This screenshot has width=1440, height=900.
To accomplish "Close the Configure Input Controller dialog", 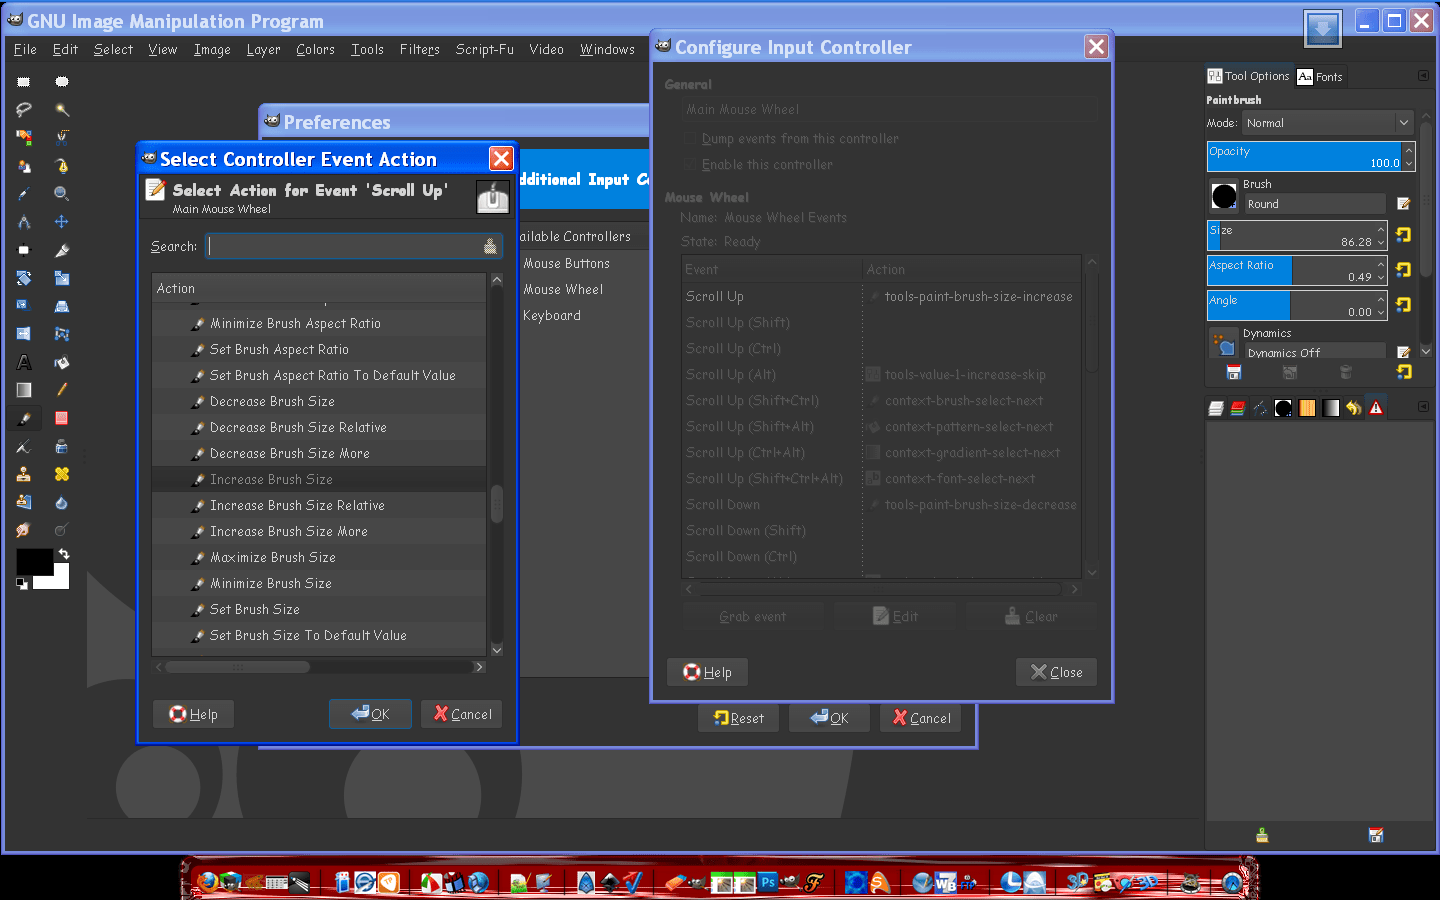I will click(1056, 672).
